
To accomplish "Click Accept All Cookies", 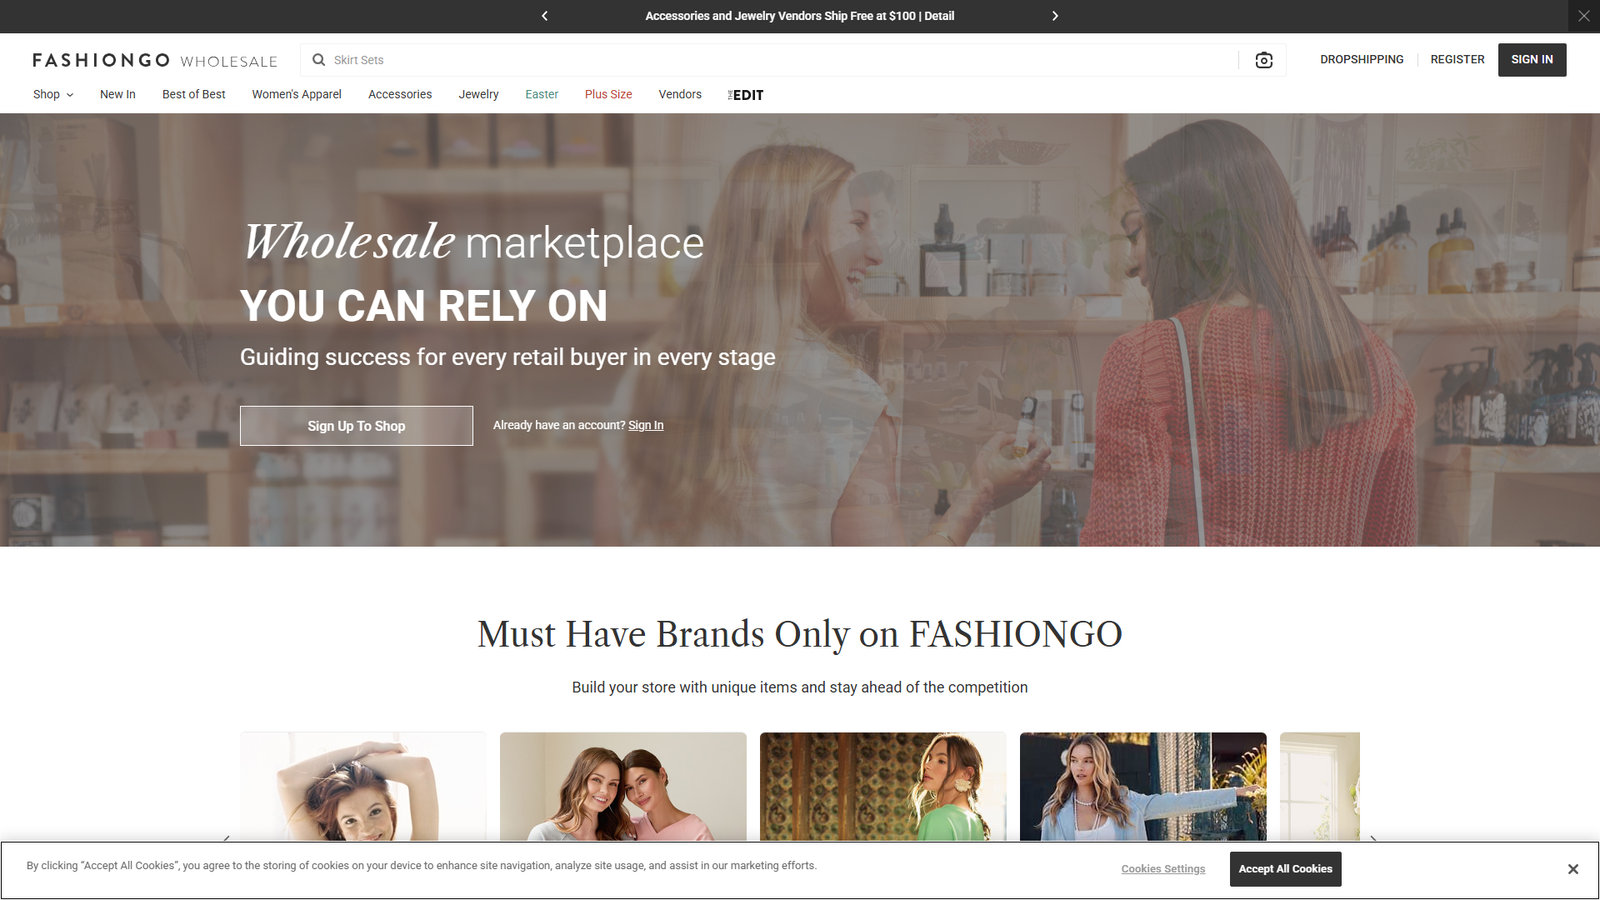I will click(x=1285, y=869).
